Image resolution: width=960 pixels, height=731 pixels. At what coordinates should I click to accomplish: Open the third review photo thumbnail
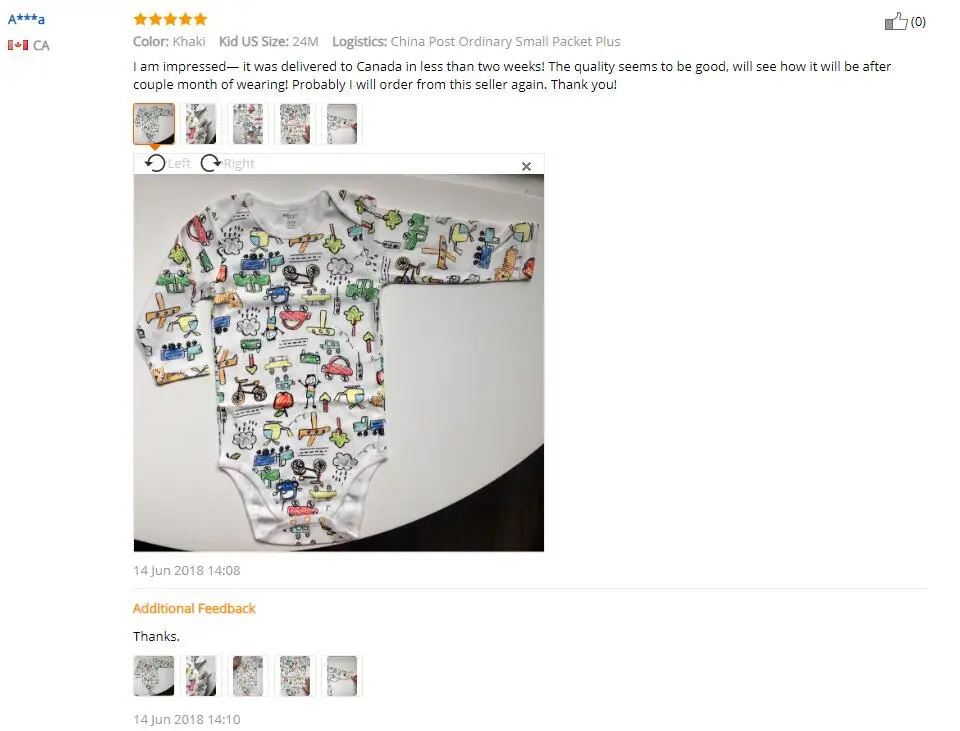[248, 124]
